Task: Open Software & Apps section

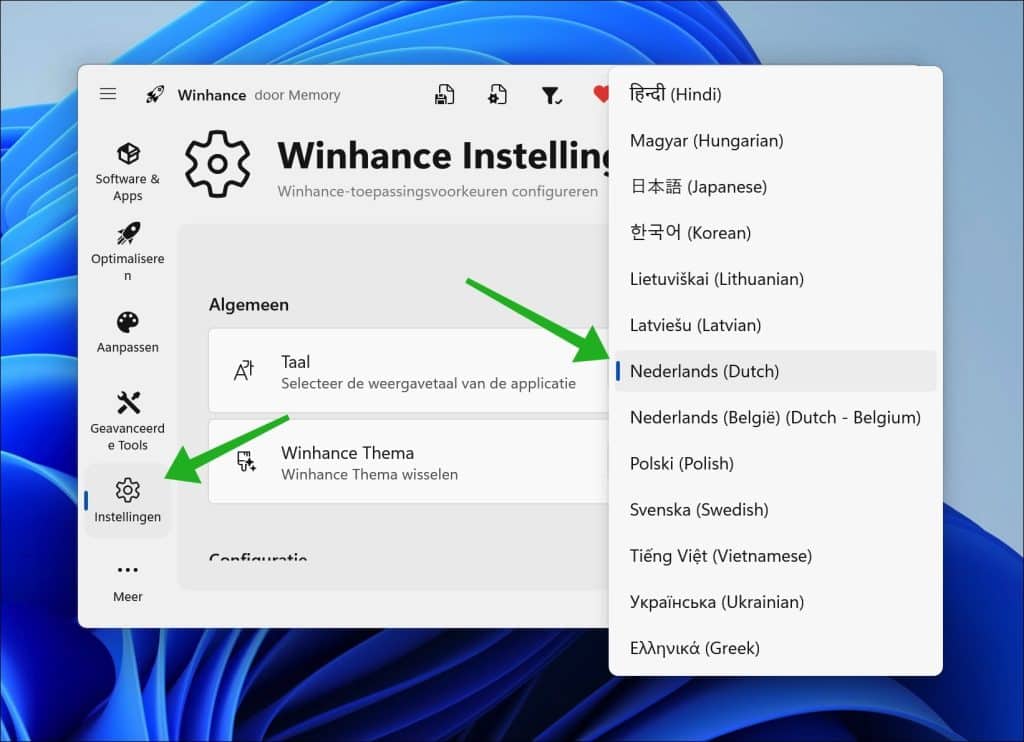Action: [127, 172]
